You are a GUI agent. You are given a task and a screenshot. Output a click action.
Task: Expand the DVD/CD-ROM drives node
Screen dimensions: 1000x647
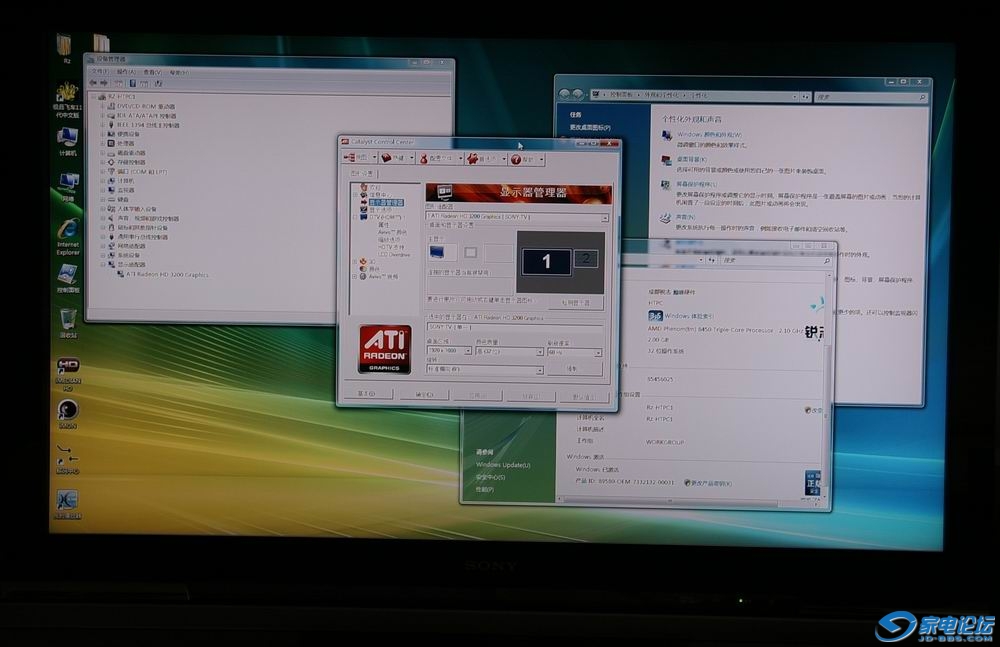coord(104,106)
